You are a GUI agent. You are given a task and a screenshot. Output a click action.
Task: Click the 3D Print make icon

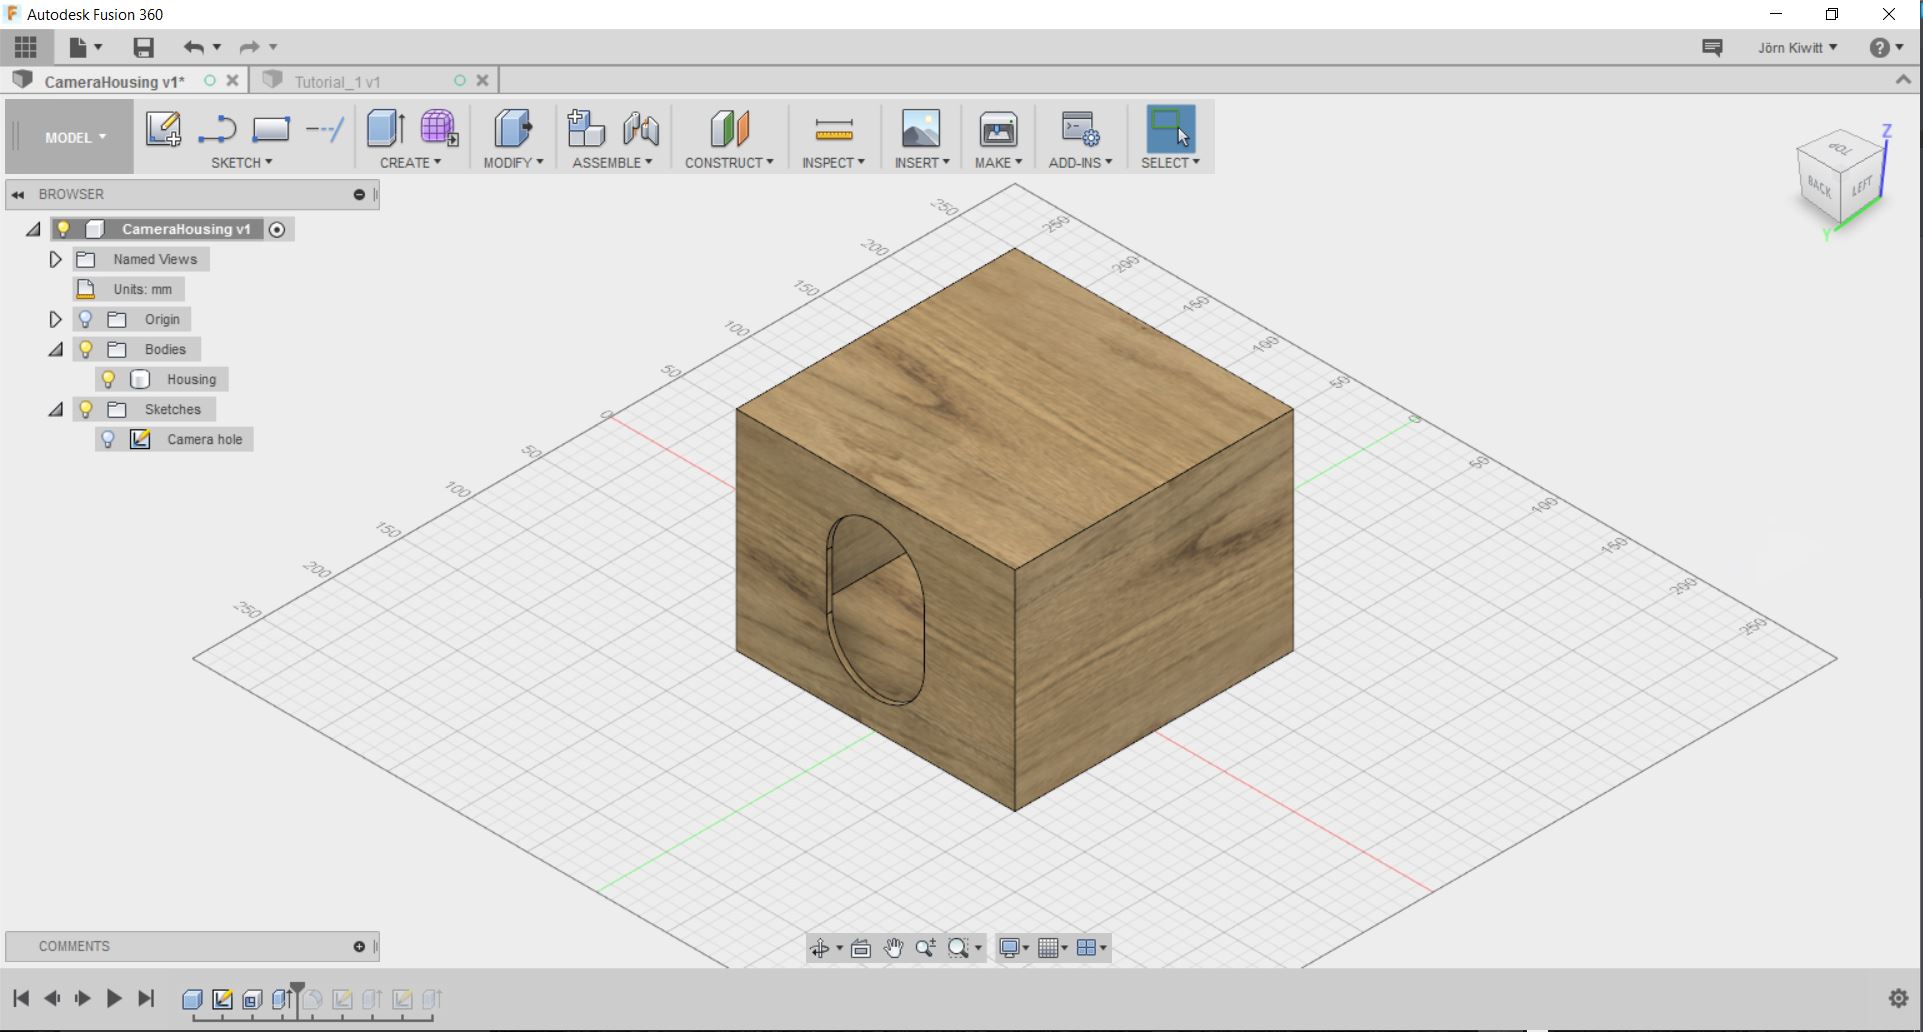pyautogui.click(x=998, y=129)
